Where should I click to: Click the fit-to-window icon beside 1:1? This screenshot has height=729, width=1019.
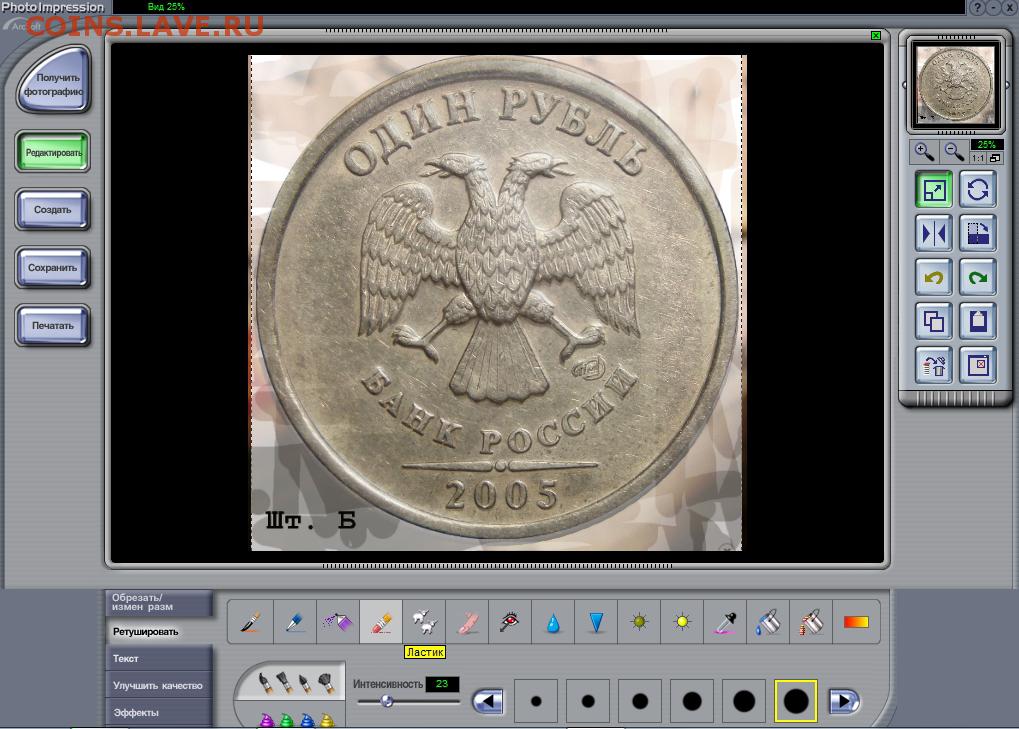coord(995,158)
